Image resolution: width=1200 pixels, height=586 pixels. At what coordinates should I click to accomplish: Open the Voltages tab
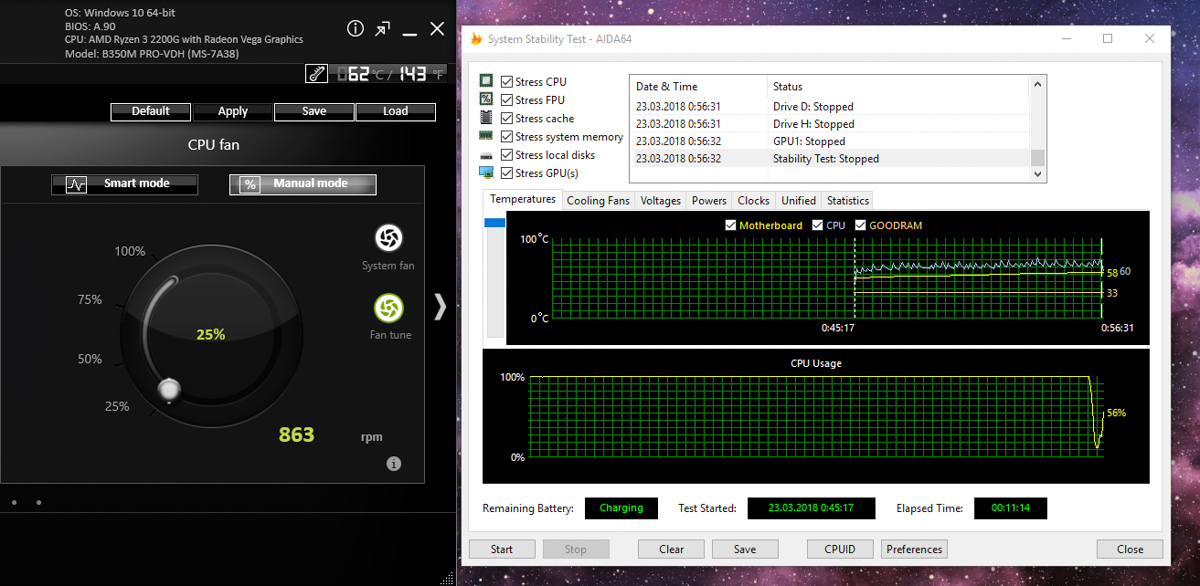660,201
